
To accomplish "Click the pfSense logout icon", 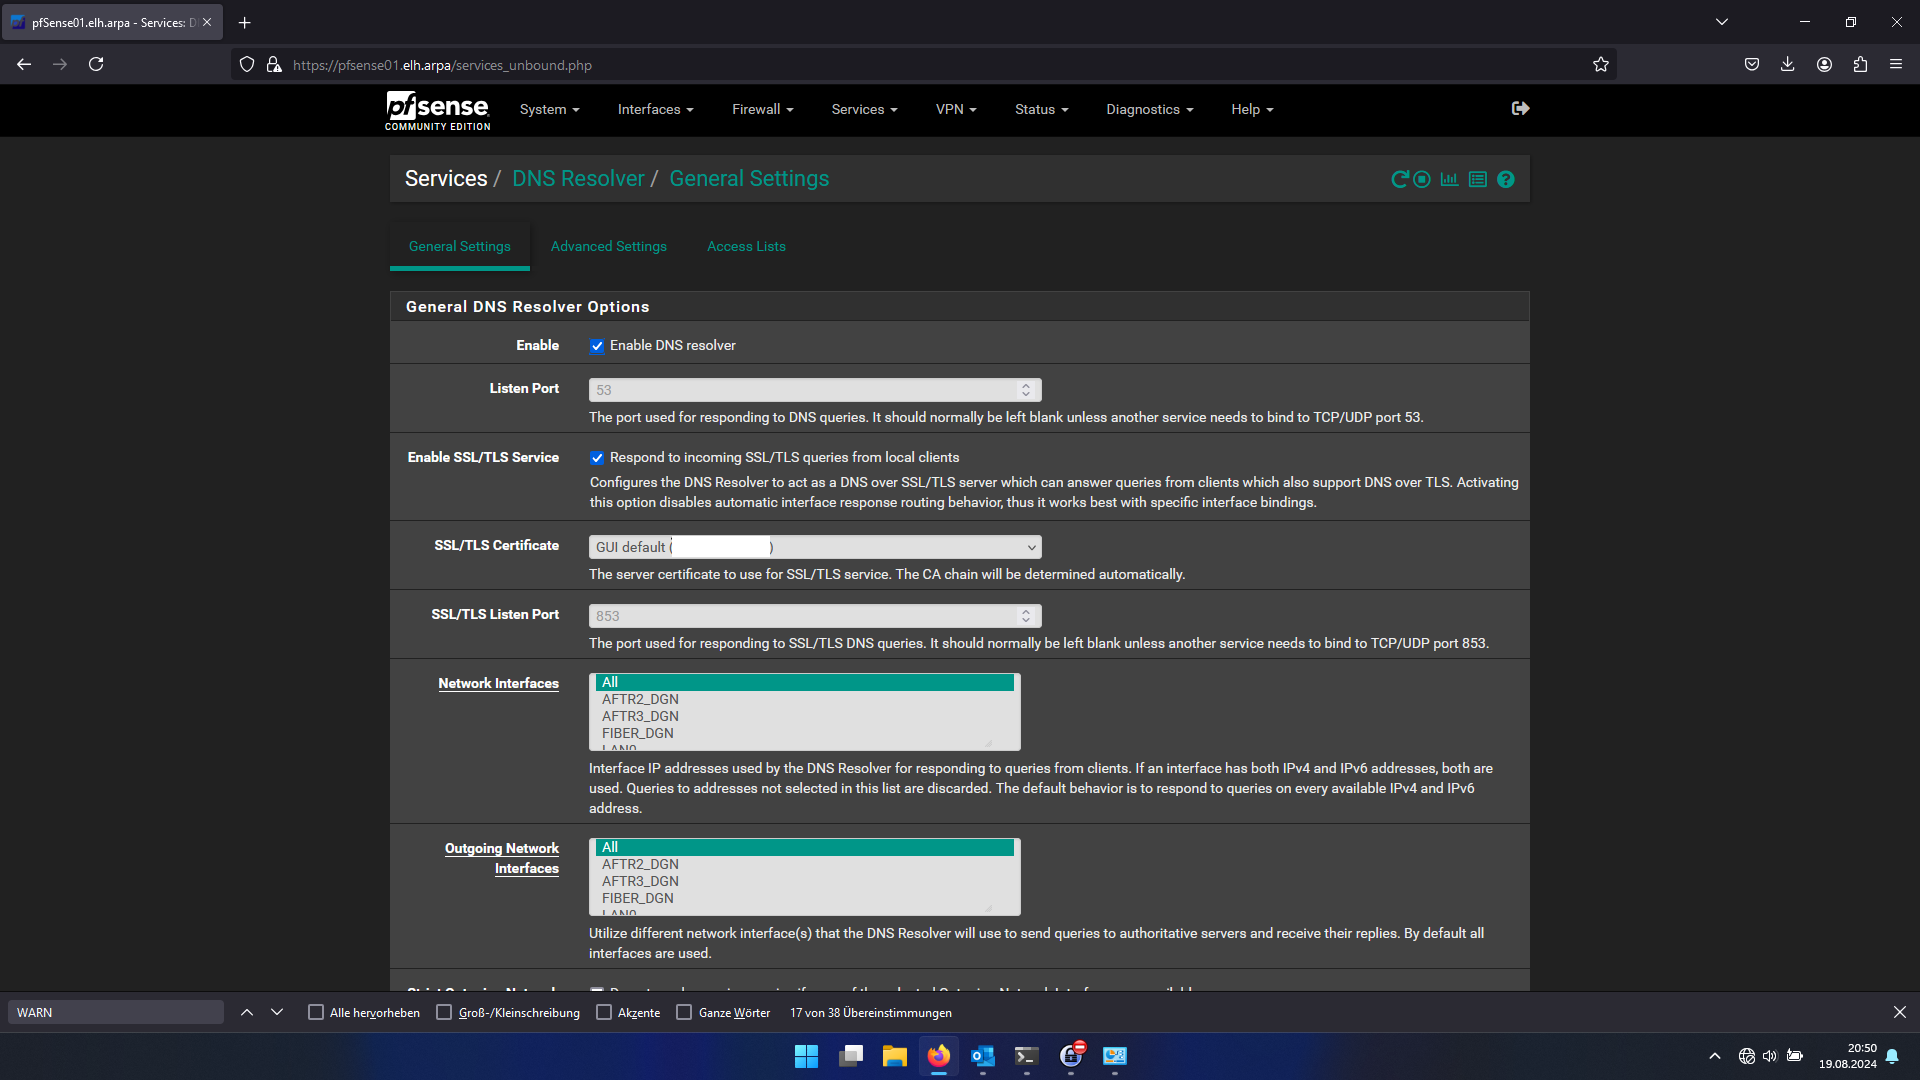I will 1520,108.
